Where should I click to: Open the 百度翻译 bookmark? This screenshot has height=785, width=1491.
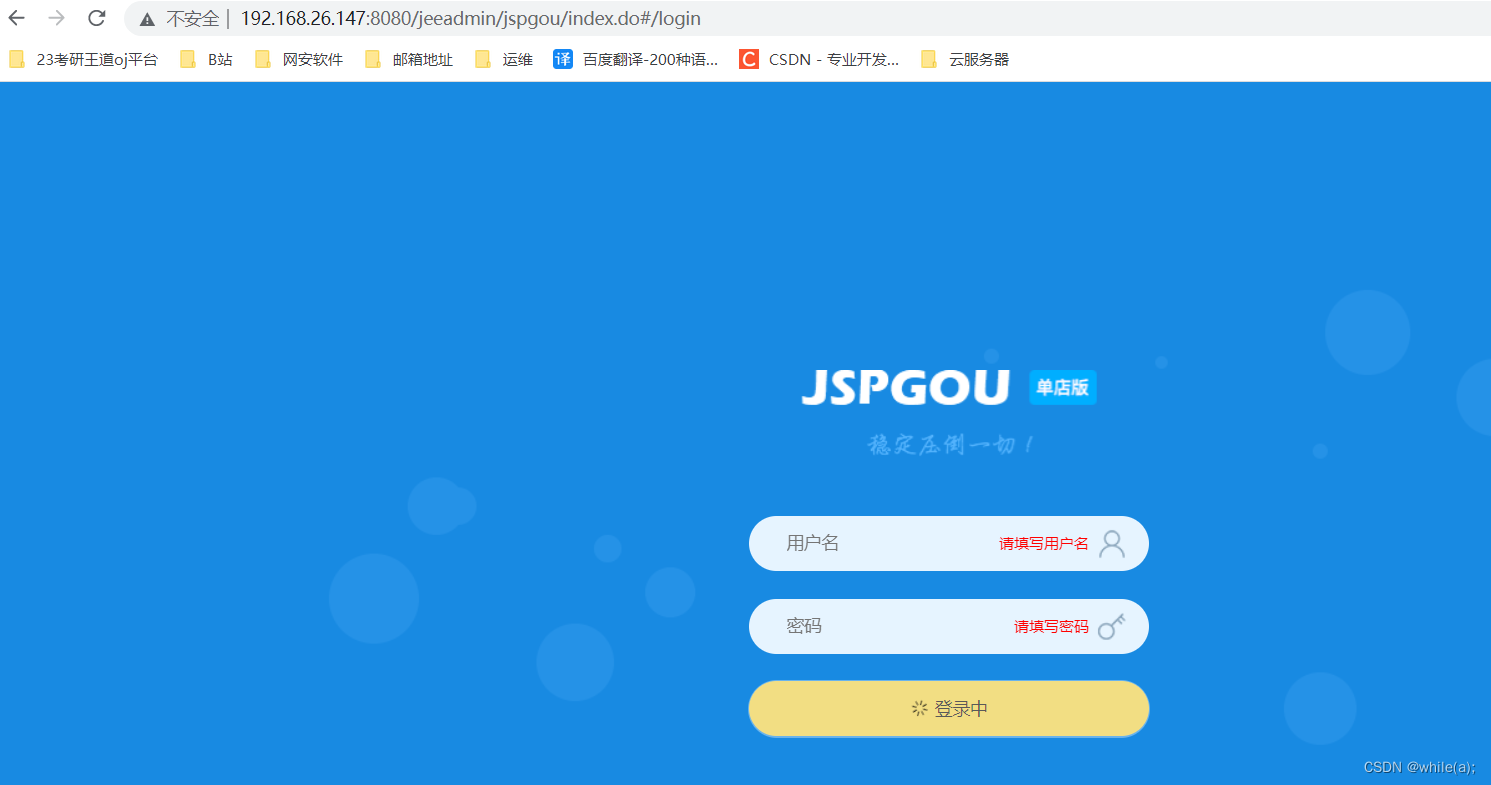coord(636,60)
